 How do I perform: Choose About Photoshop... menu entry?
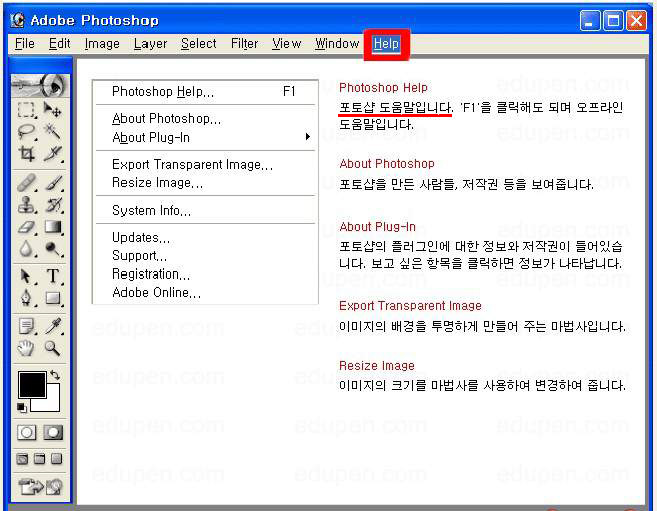click(205, 119)
